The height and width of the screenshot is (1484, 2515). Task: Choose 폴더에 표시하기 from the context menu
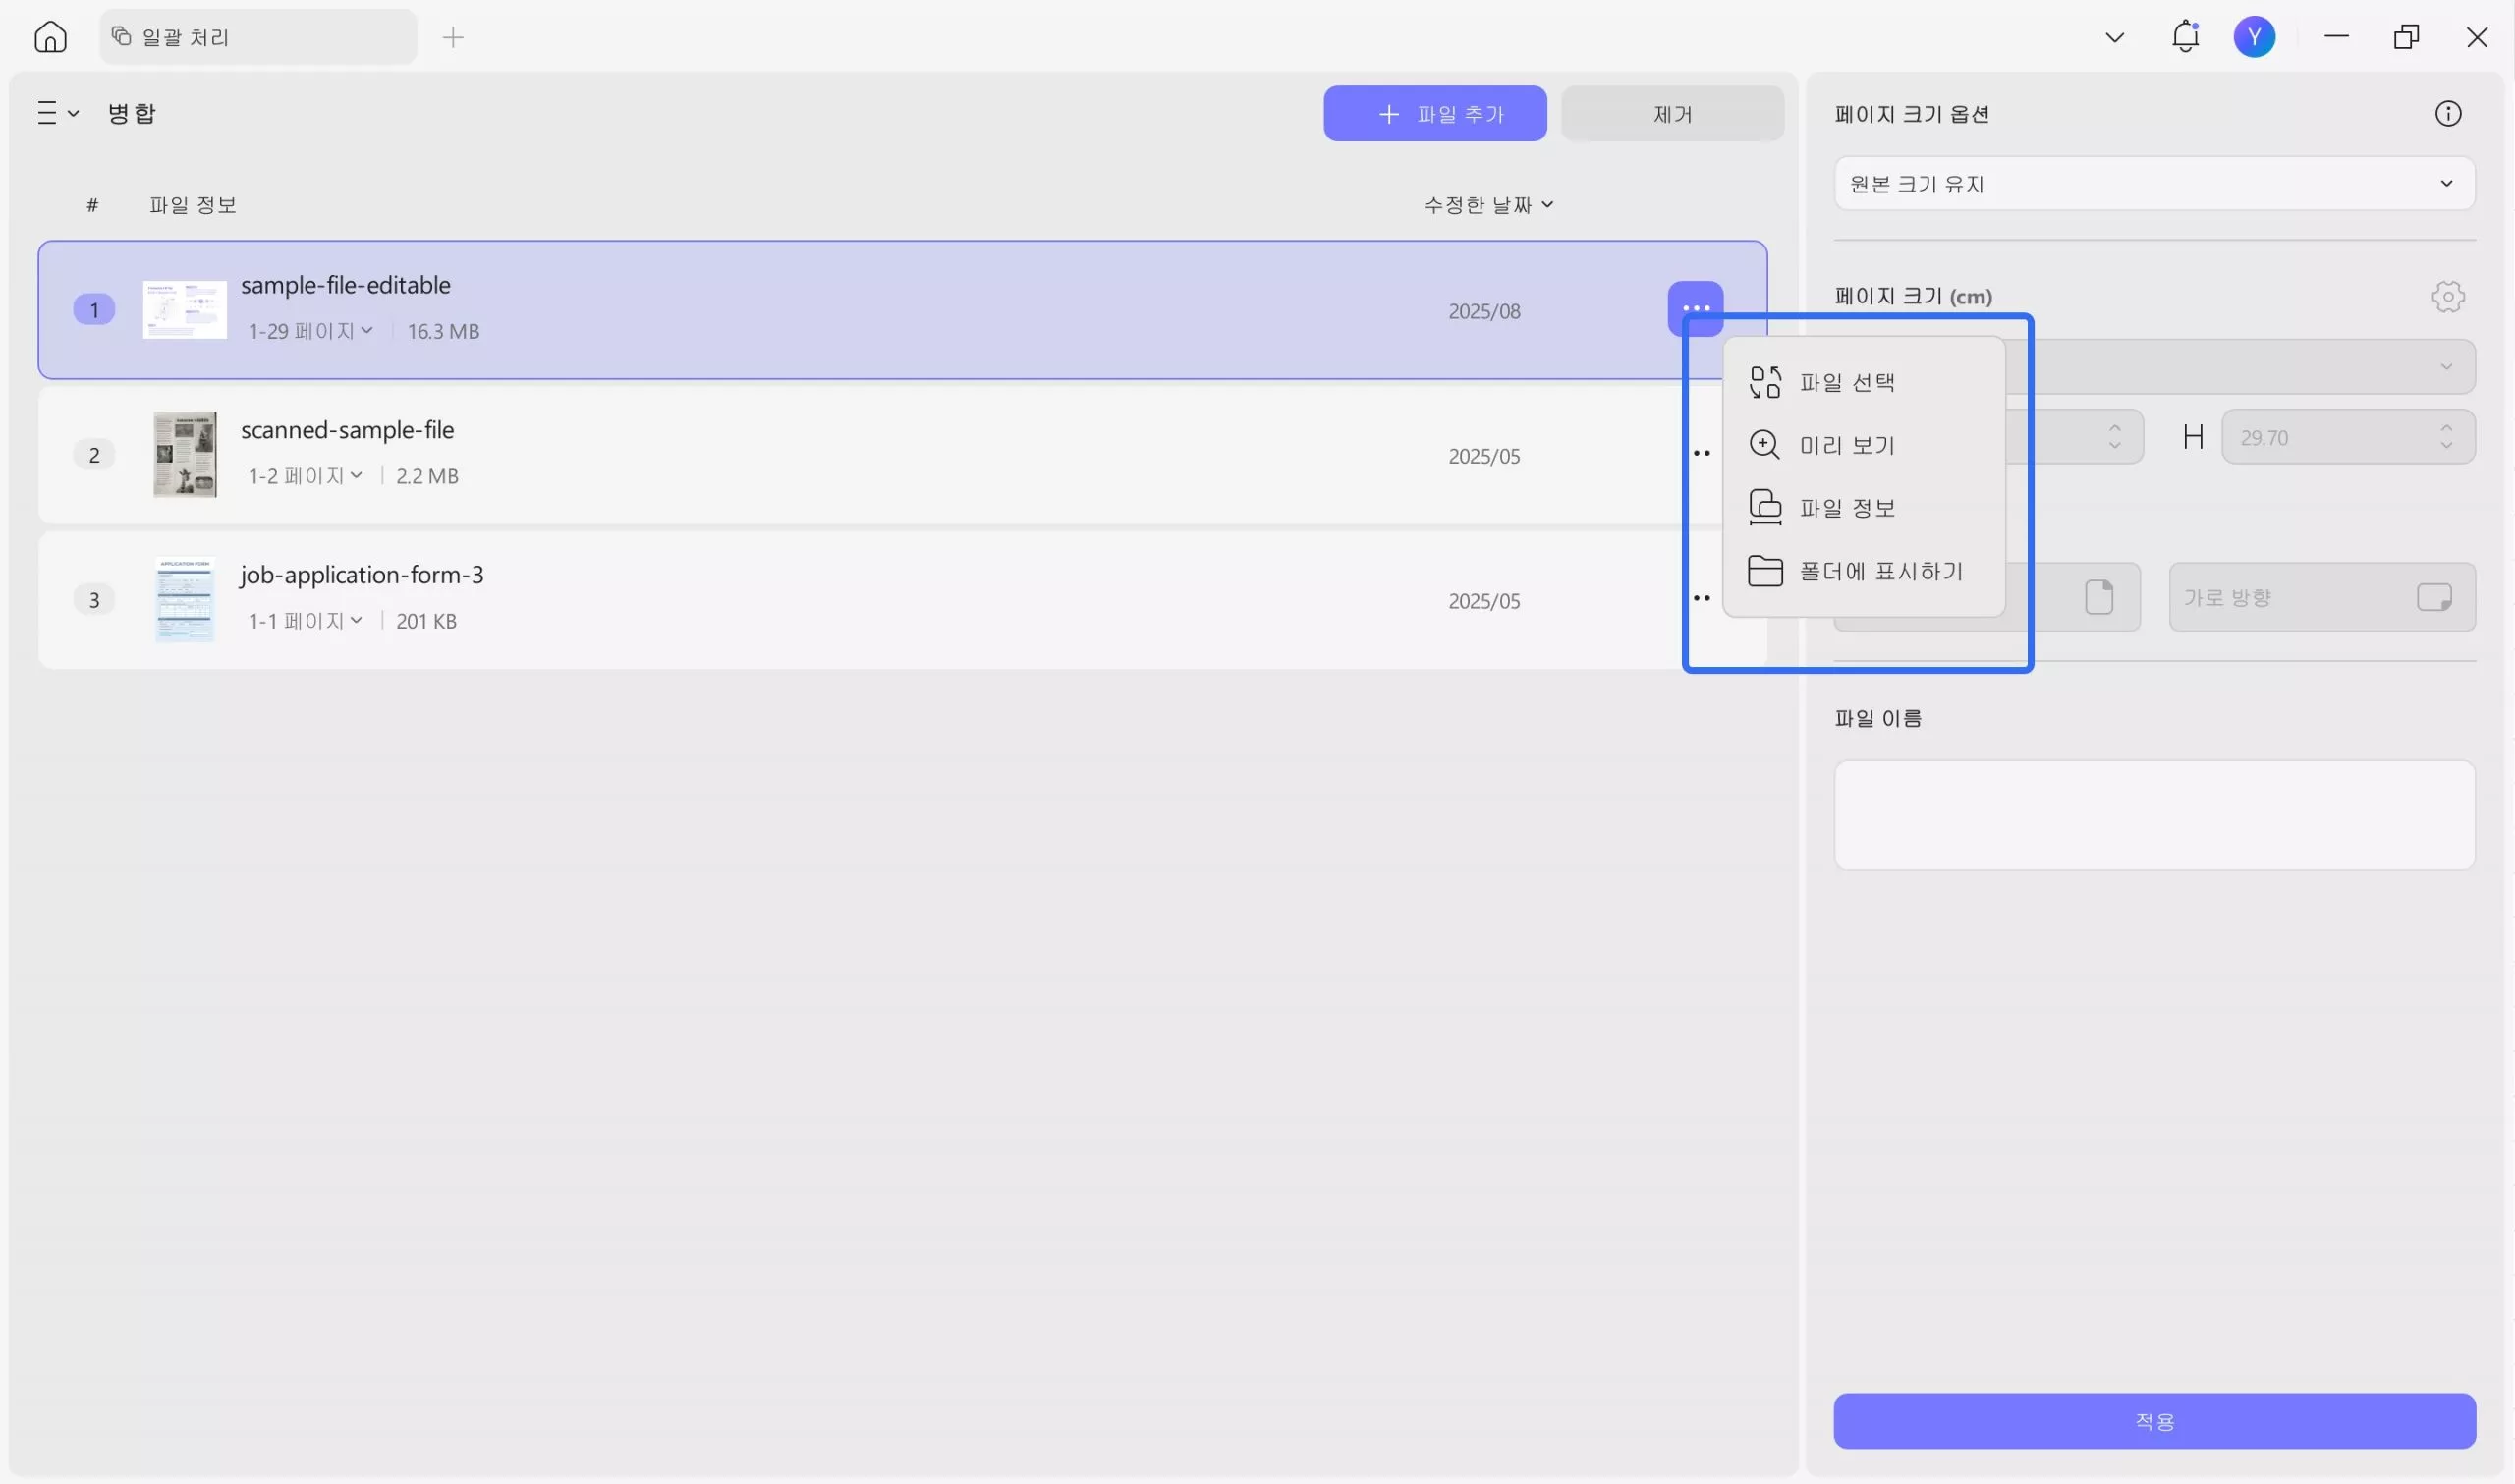coord(1880,571)
